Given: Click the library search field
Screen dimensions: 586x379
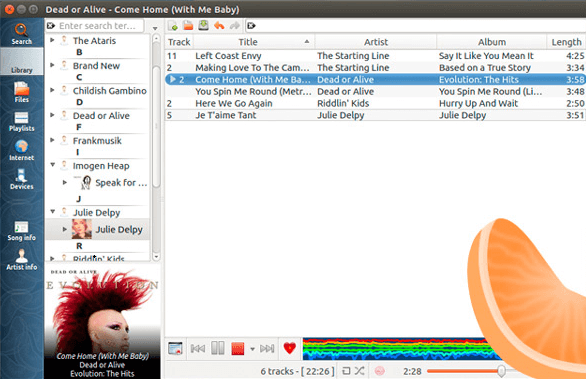Looking at the screenshot, I should [x=95, y=26].
